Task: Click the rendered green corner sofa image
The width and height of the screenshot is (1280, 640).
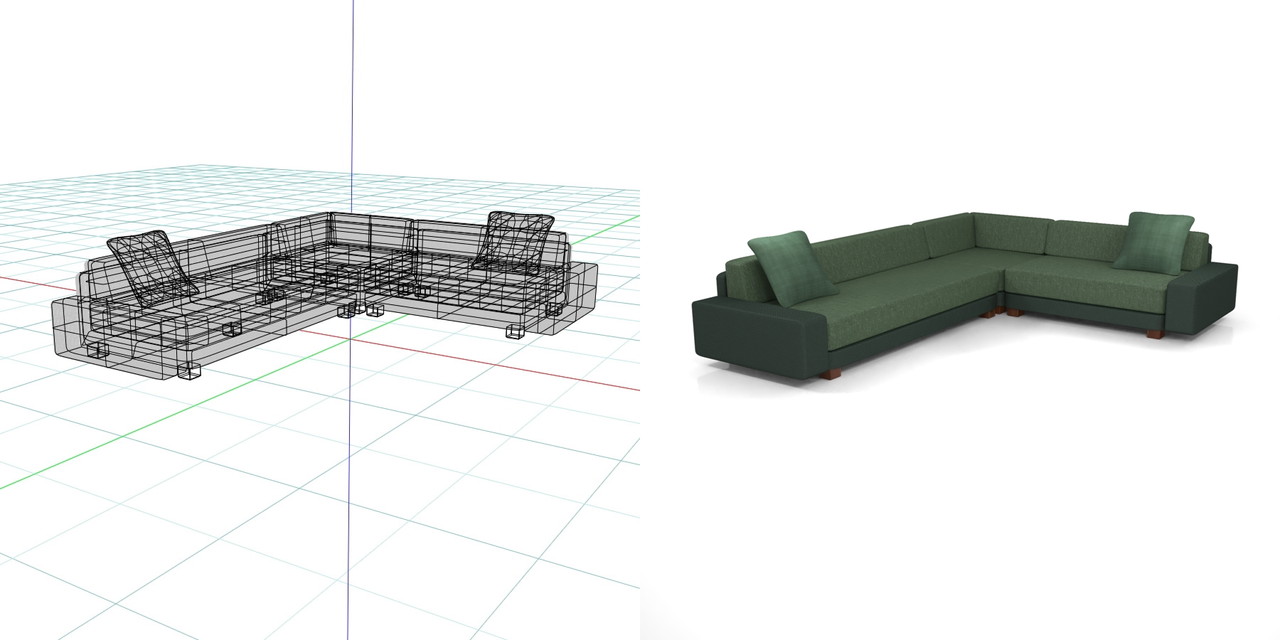Action: [x=965, y=295]
